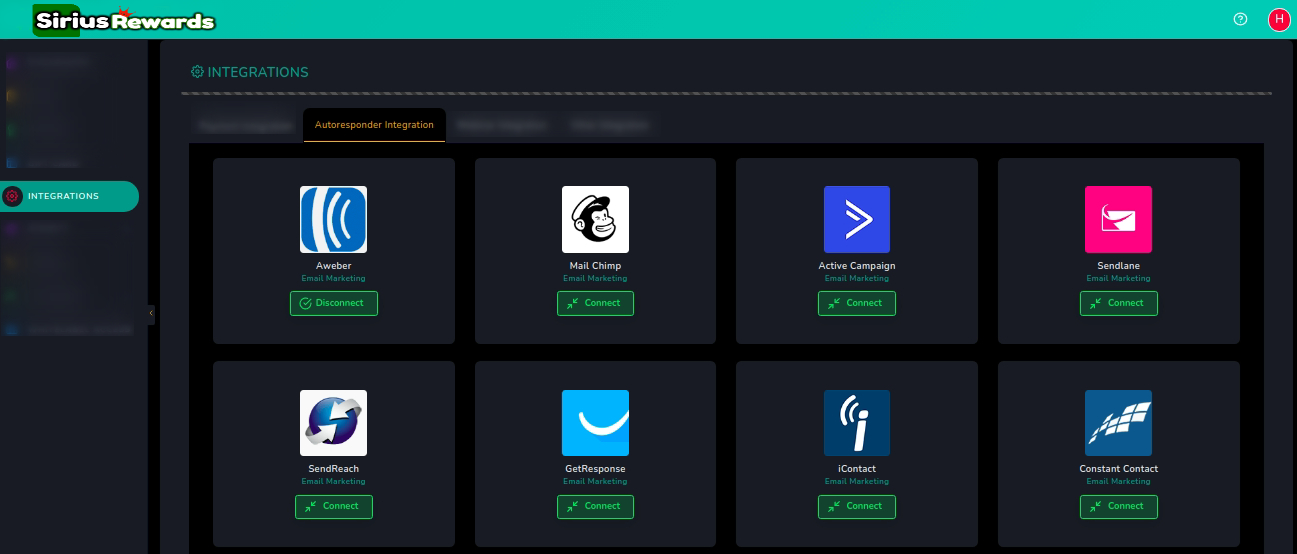Open the help question mark icon

click(1241, 19)
